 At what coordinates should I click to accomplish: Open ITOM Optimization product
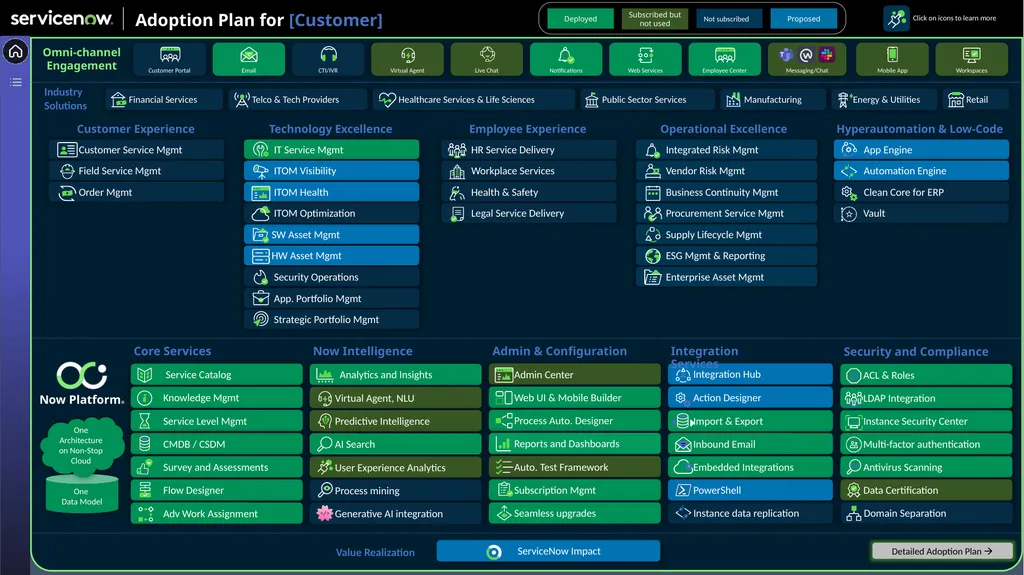point(332,213)
